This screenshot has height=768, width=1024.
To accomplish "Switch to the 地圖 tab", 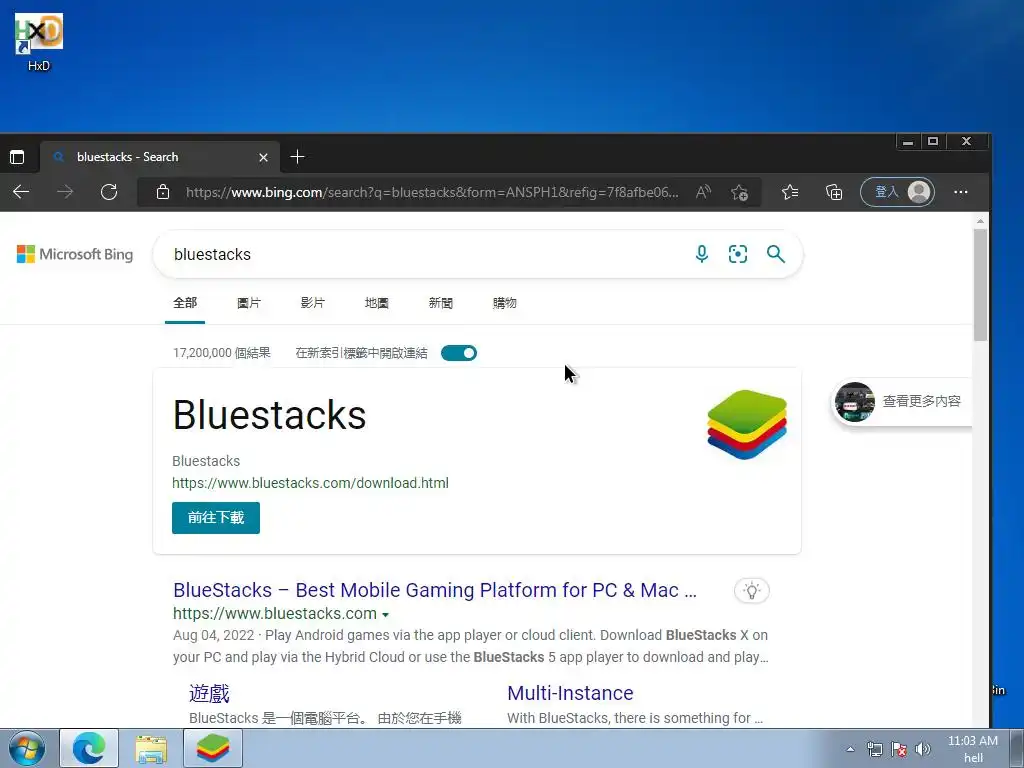I will click(x=376, y=303).
